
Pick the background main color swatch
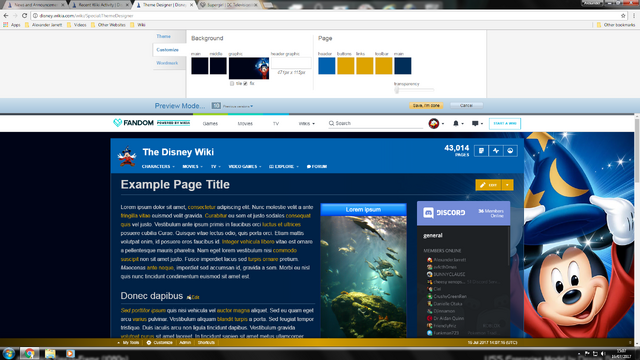(x=200, y=66)
